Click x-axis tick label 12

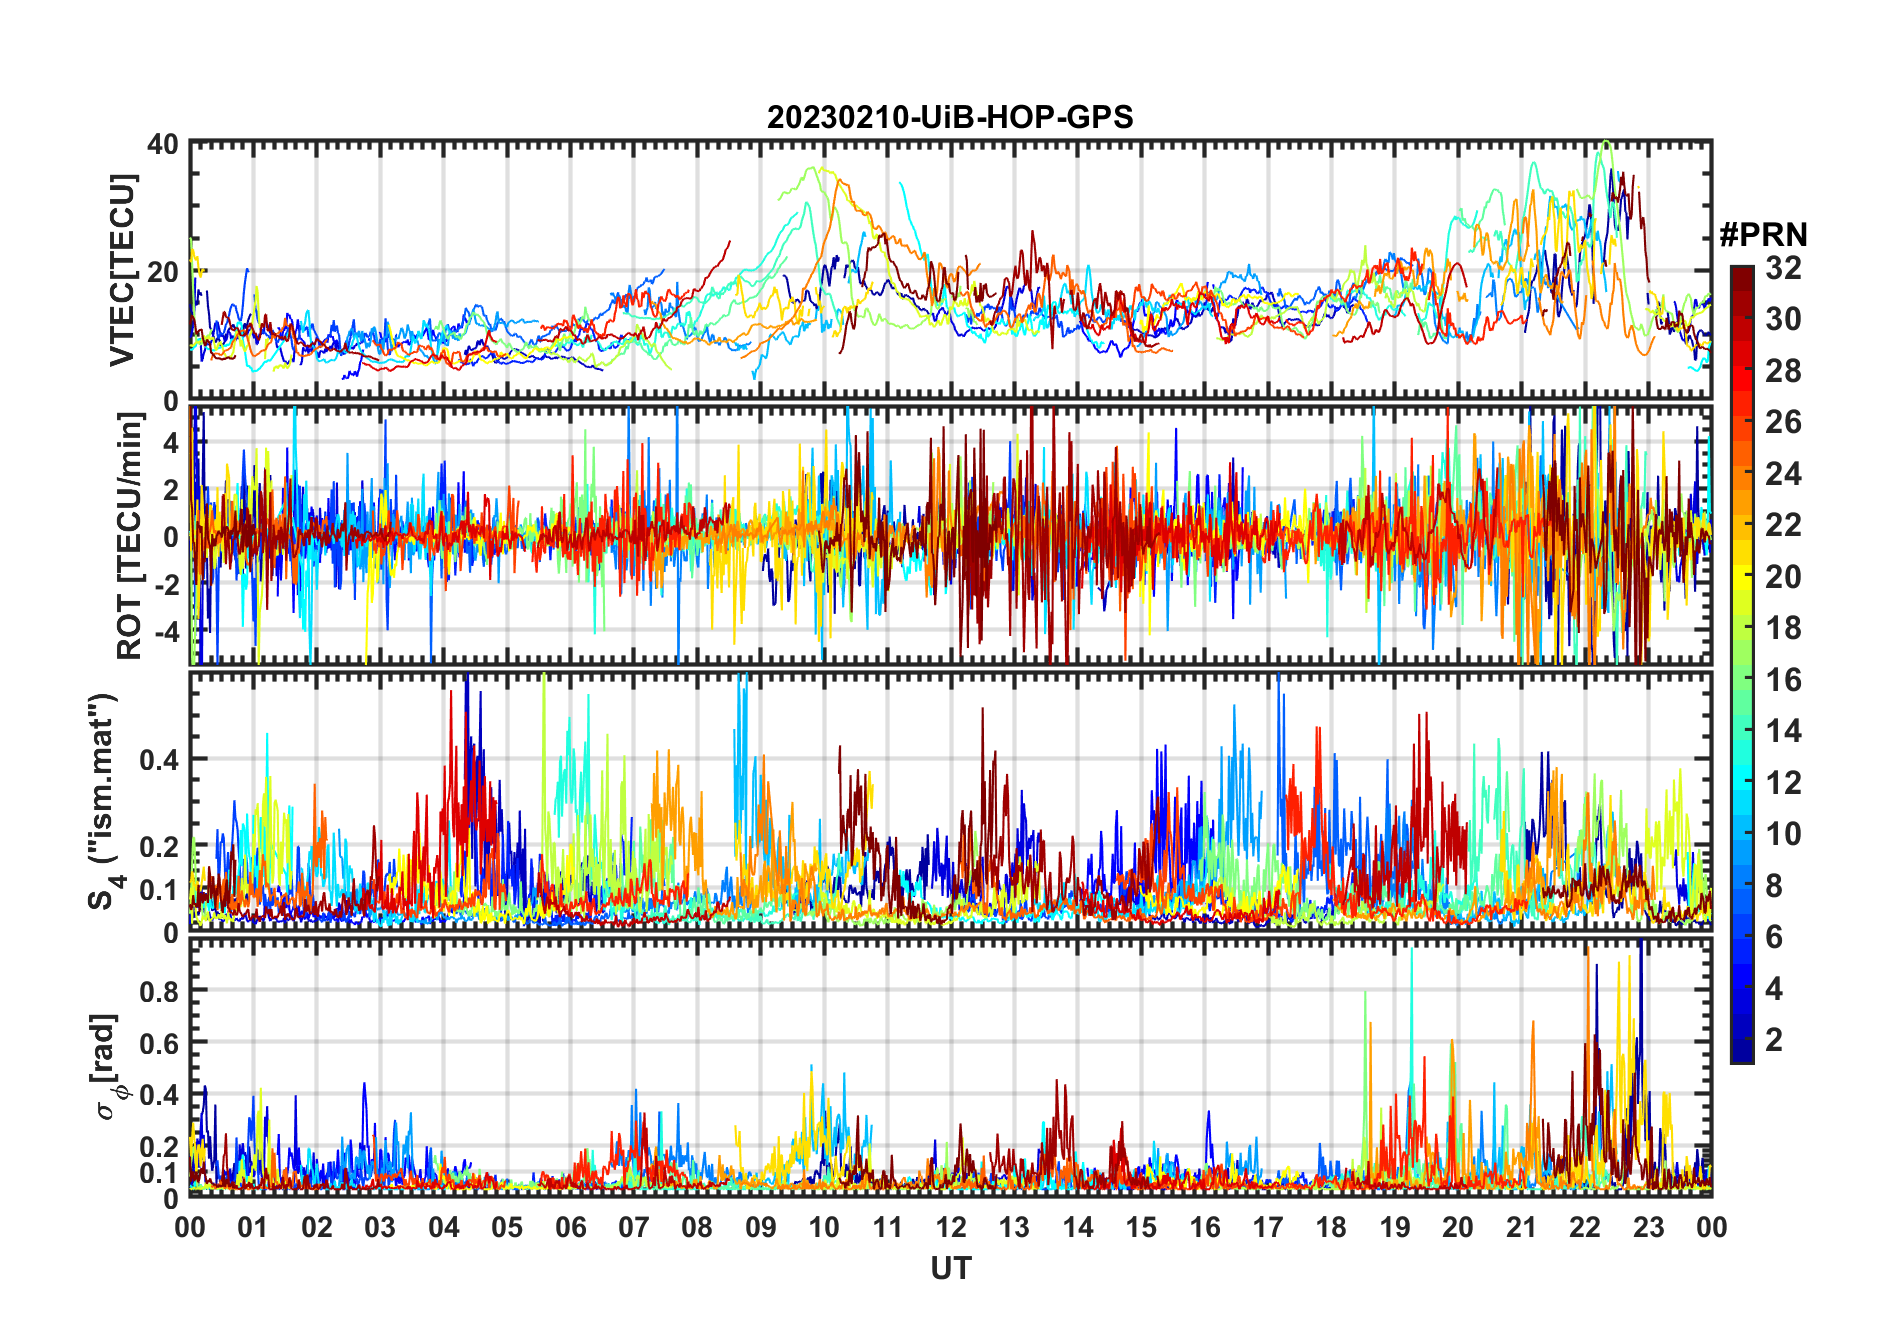950,1227
